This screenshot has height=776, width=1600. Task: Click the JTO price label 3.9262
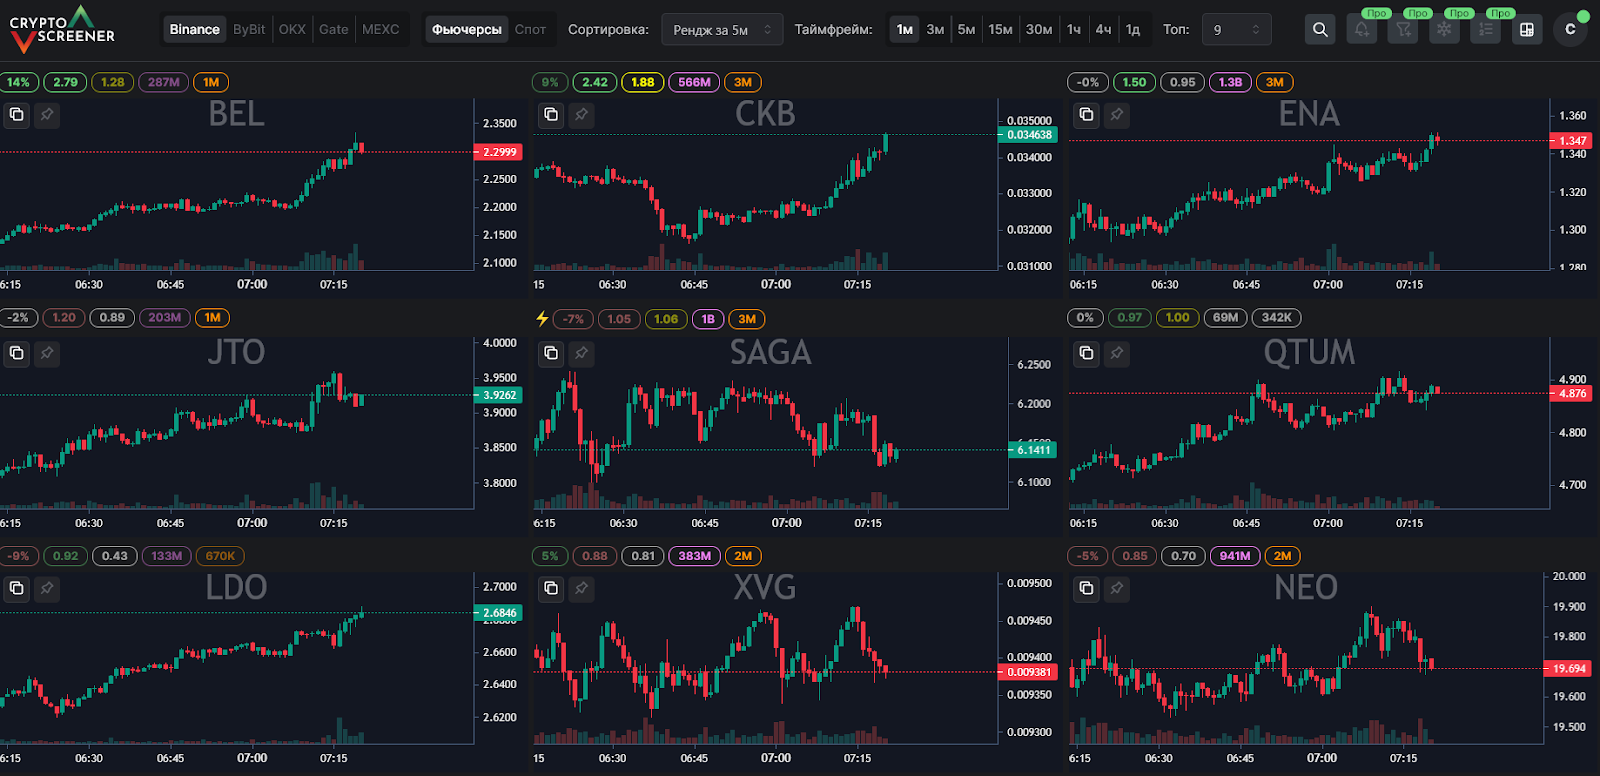[x=498, y=395]
